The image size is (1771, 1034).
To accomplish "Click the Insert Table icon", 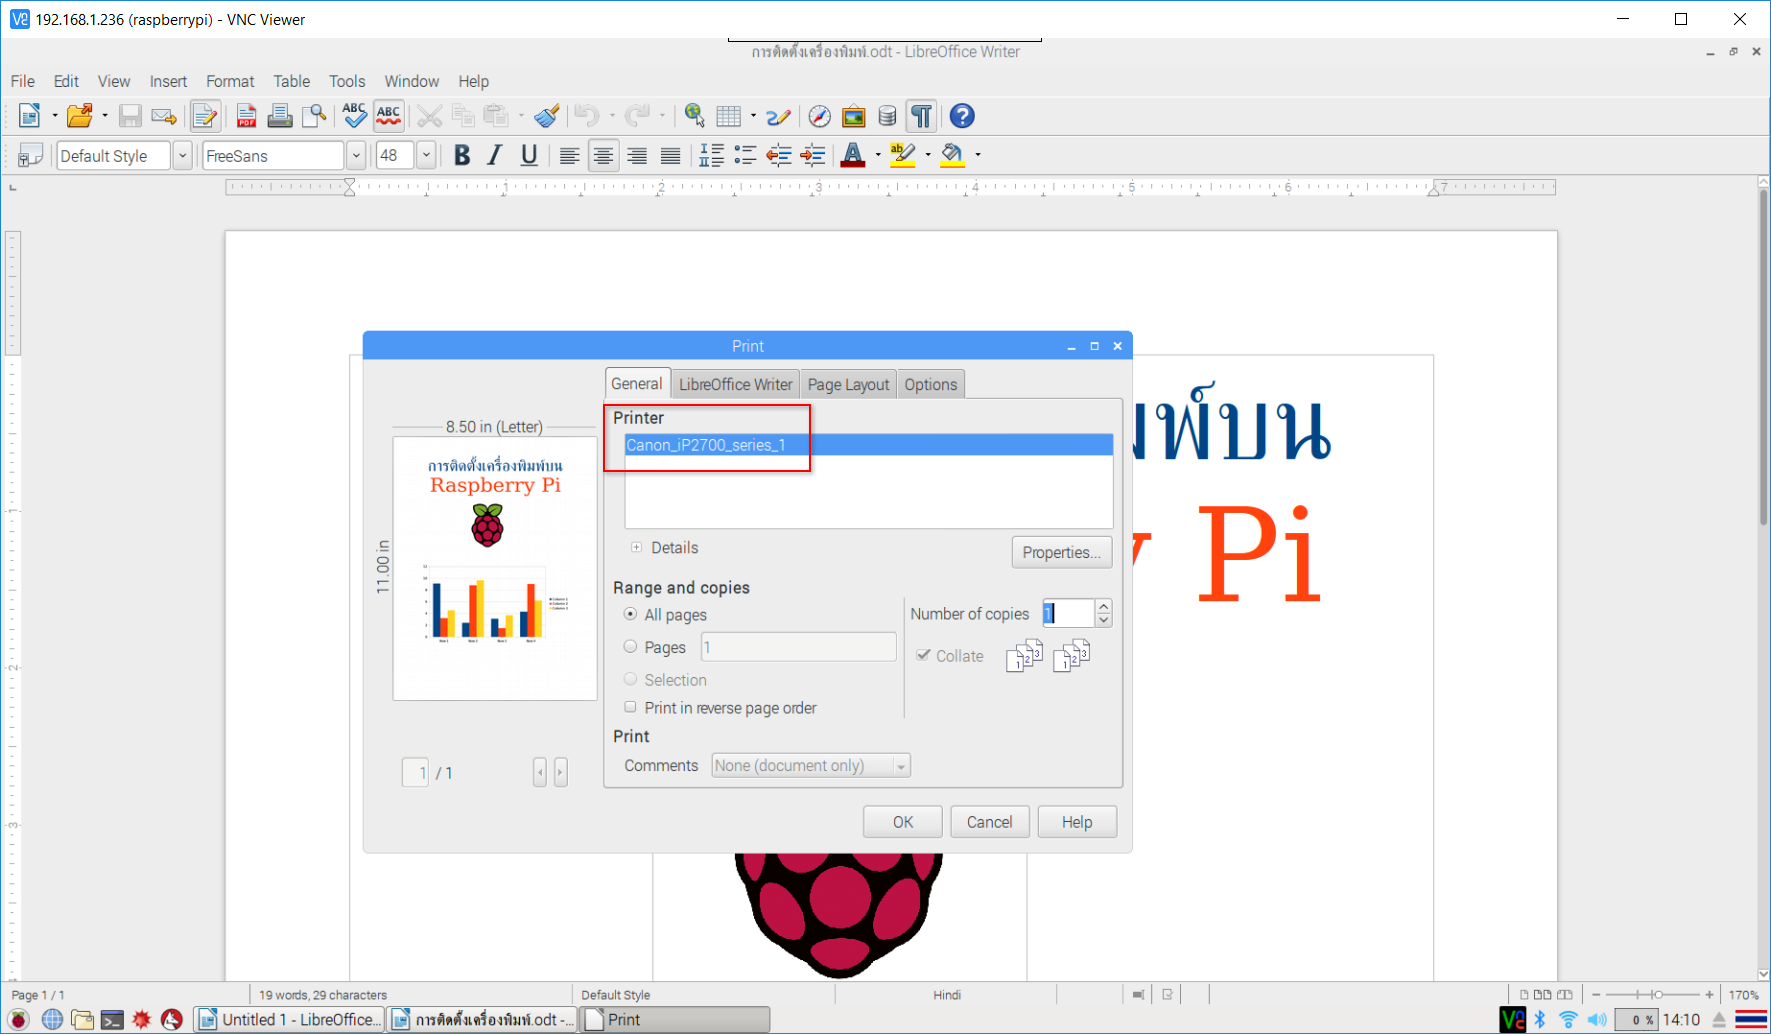I will click(729, 116).
